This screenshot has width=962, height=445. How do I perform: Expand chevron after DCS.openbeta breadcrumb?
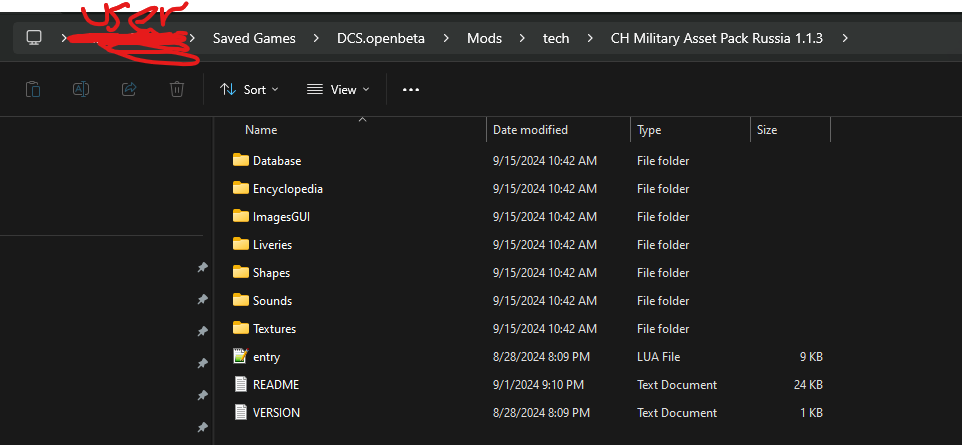[446, 38]
